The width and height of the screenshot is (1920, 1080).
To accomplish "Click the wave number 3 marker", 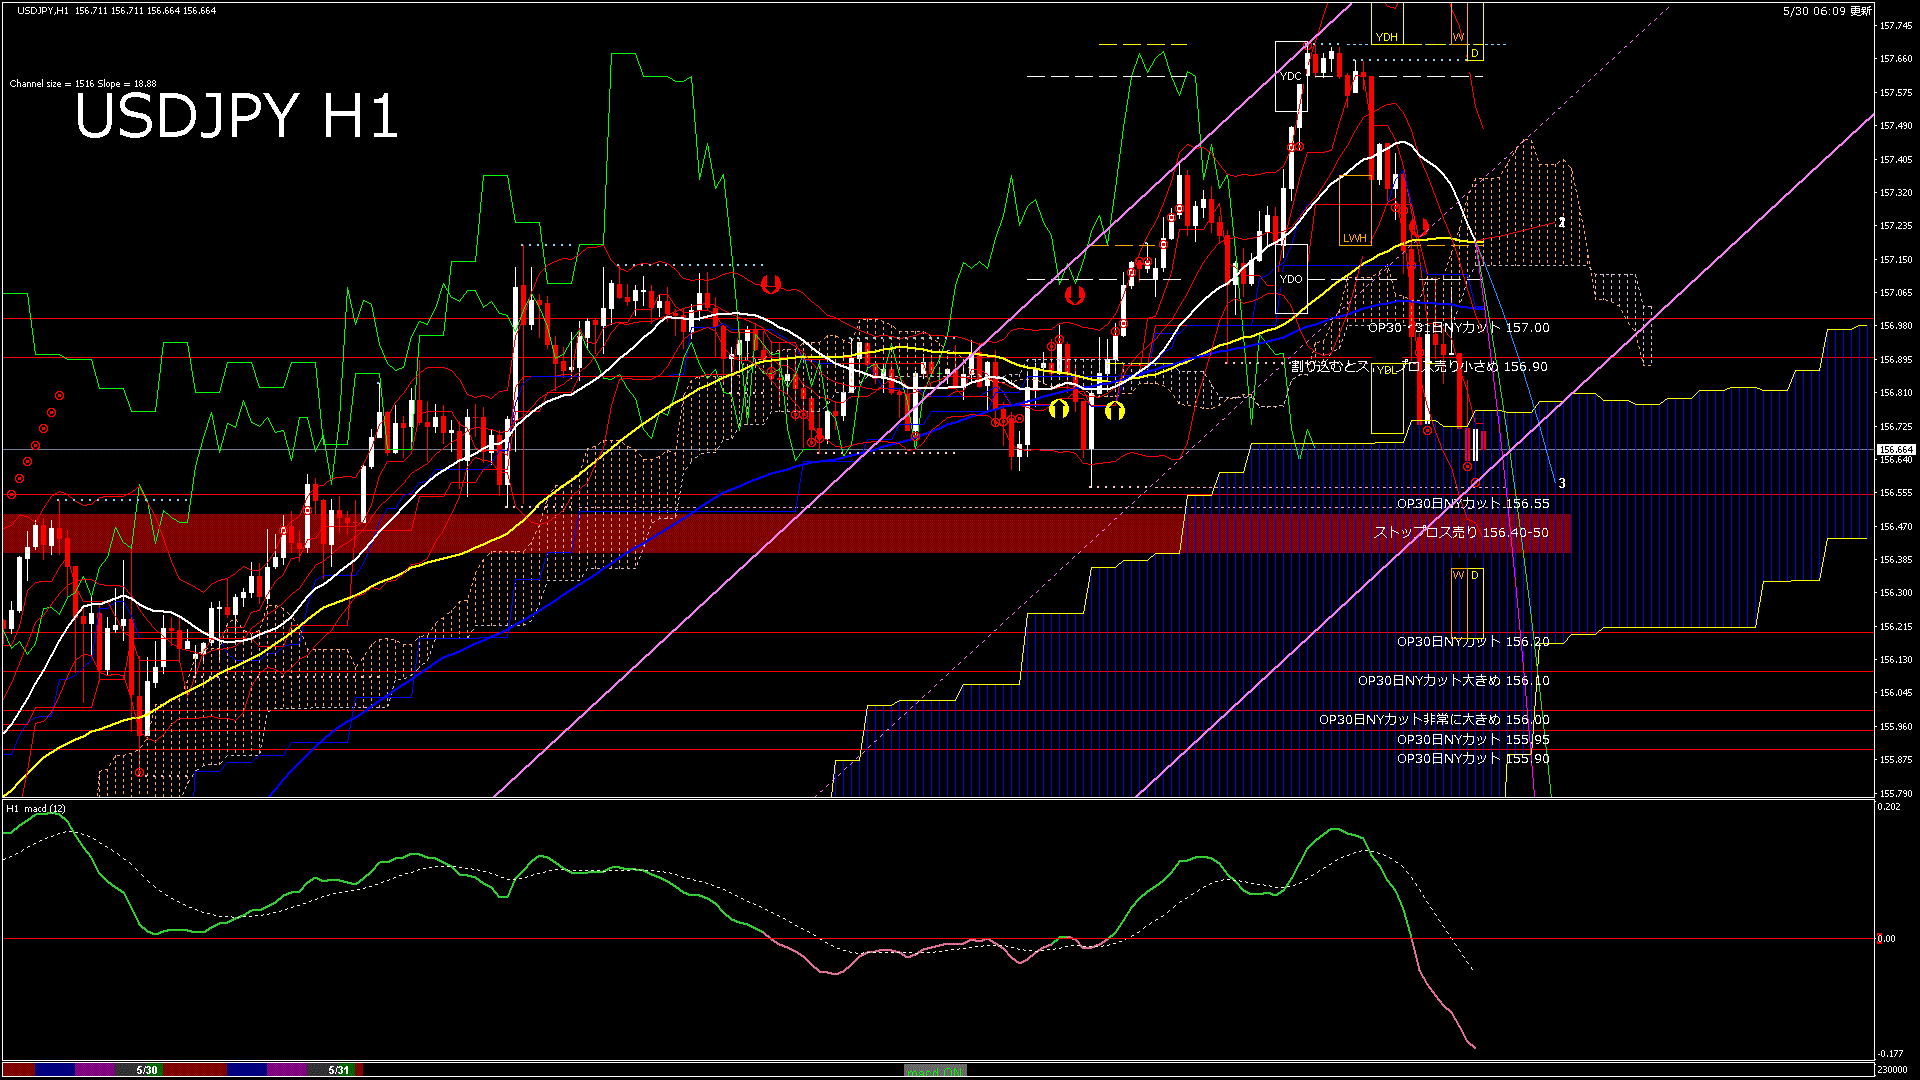I will pyautogui.click(x=1562, y=484).
